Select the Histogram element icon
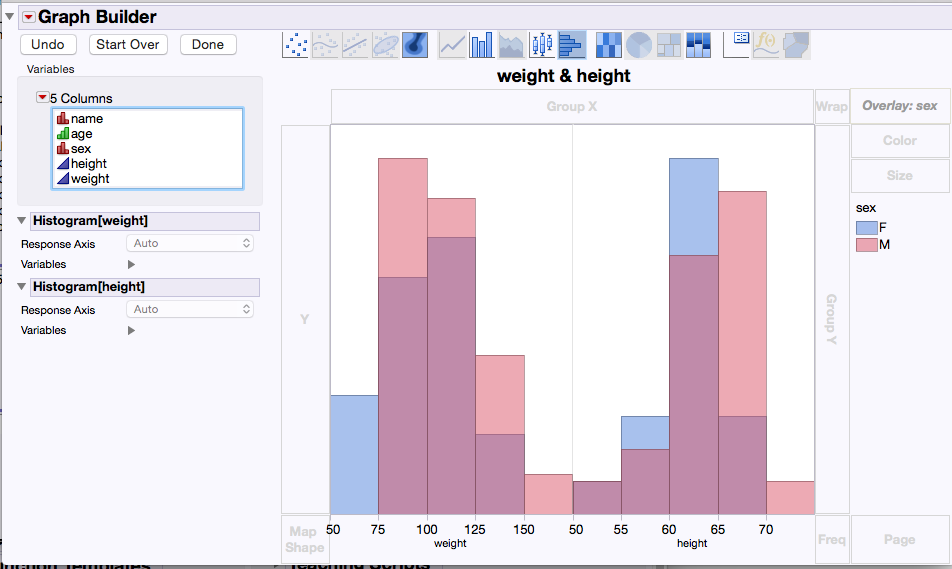This screenshot has height=569, width=952. coord(571,45)
